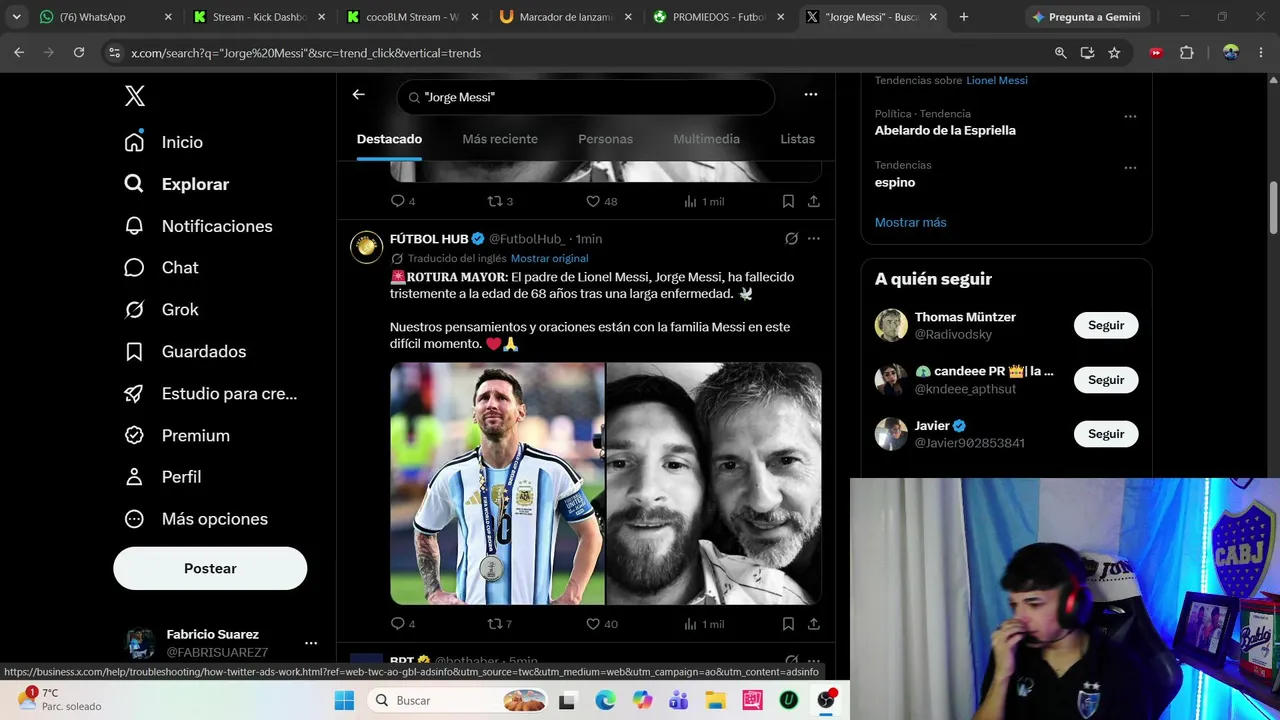Switch to Más reciente tab

point(500,139)
